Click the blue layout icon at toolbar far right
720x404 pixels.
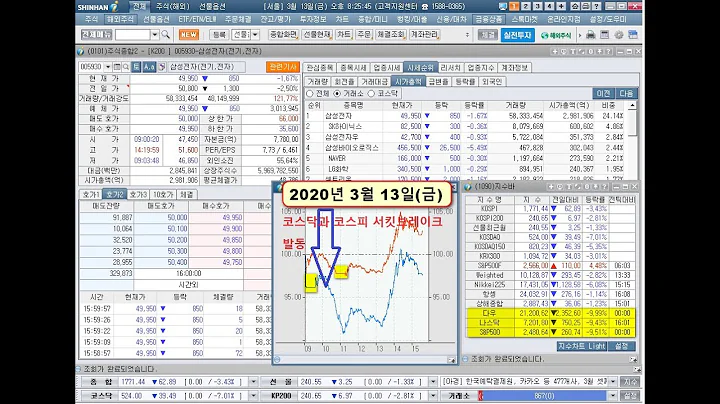pyautogui.click(x=633, y=35)
